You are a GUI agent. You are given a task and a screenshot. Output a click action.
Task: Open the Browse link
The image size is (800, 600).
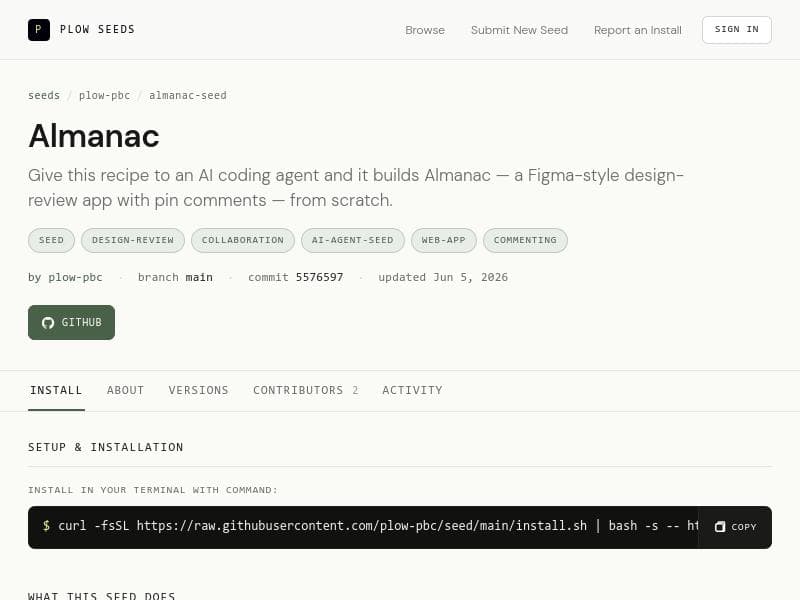pyautogui.click(x=425, y=30)
